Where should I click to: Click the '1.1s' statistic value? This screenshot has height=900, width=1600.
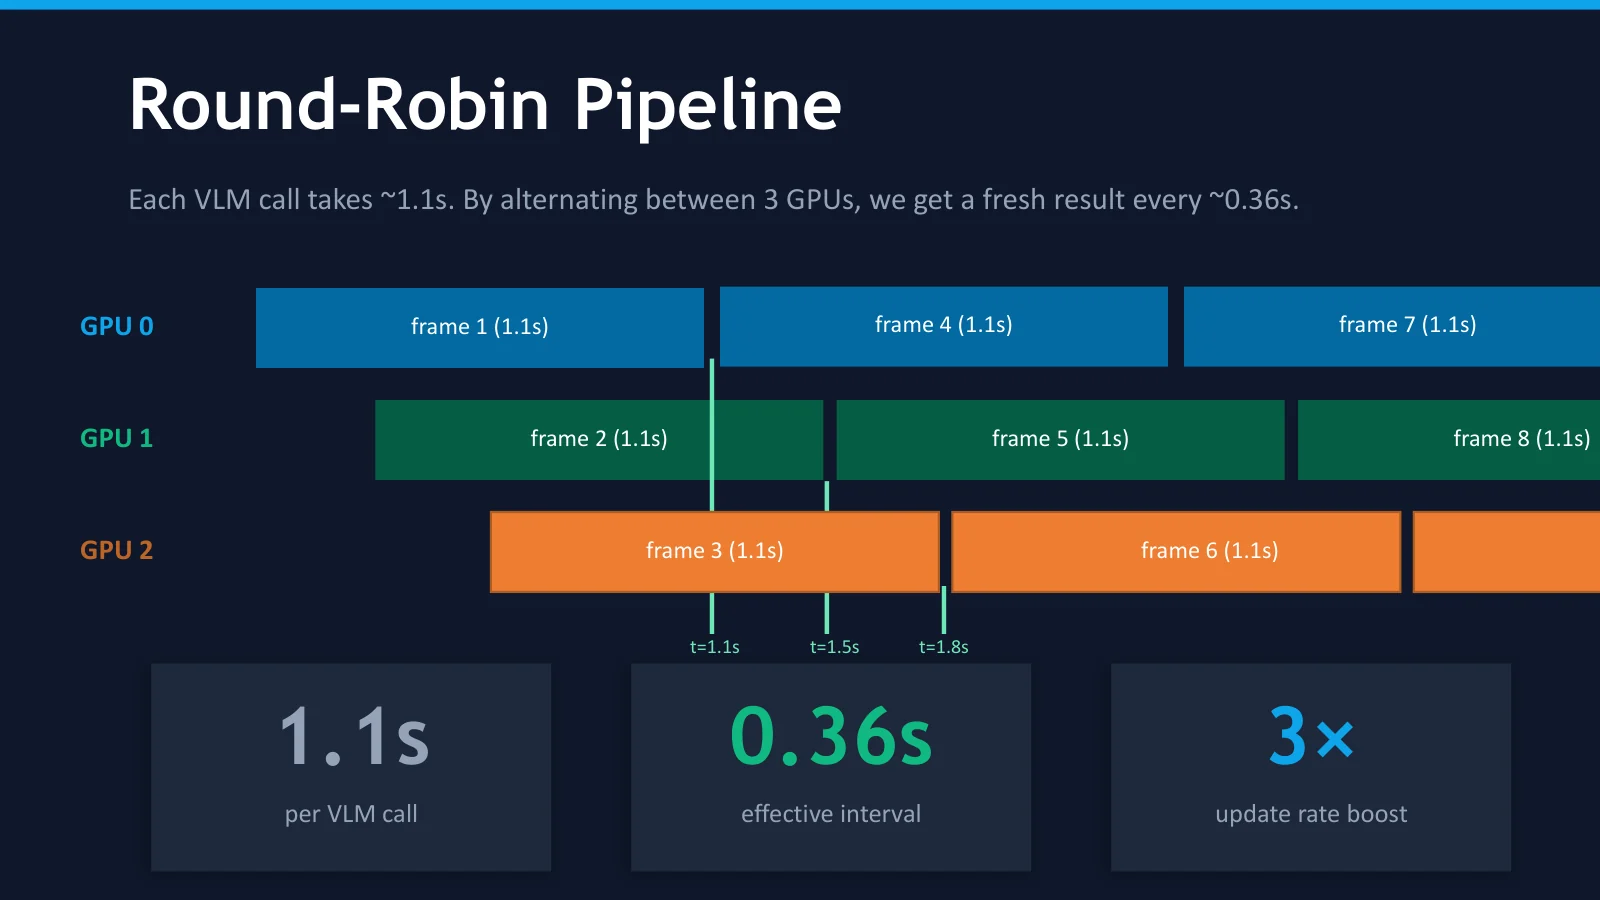354,737
